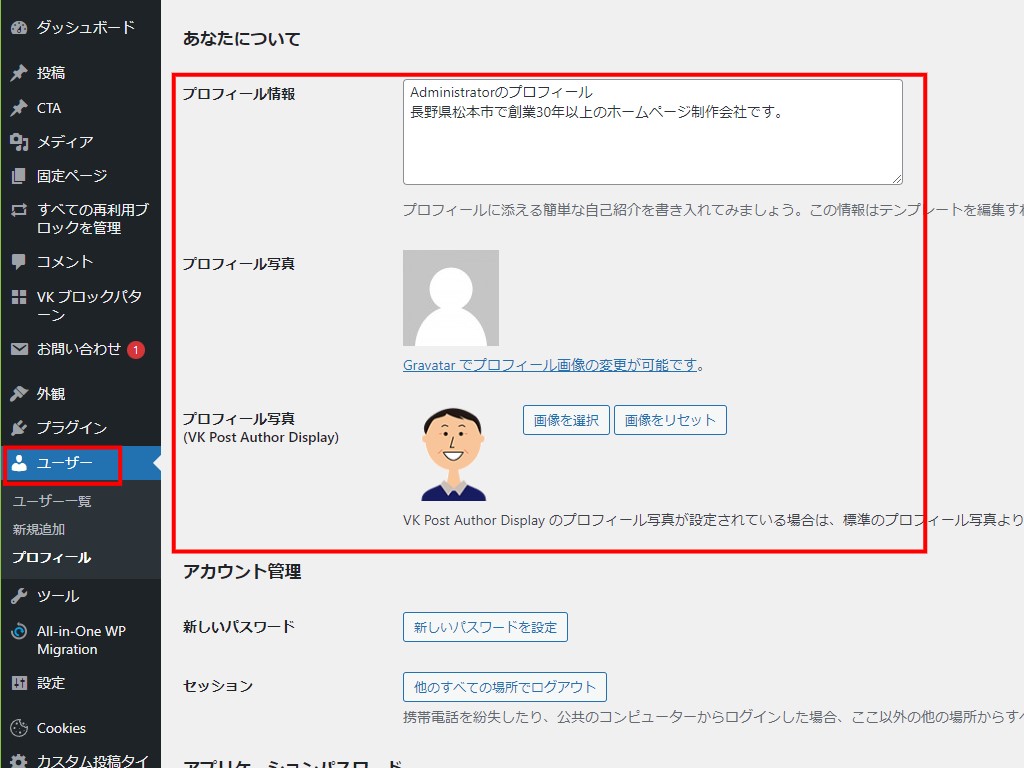Click the 外観 paintbrush icon

[19, 394]
